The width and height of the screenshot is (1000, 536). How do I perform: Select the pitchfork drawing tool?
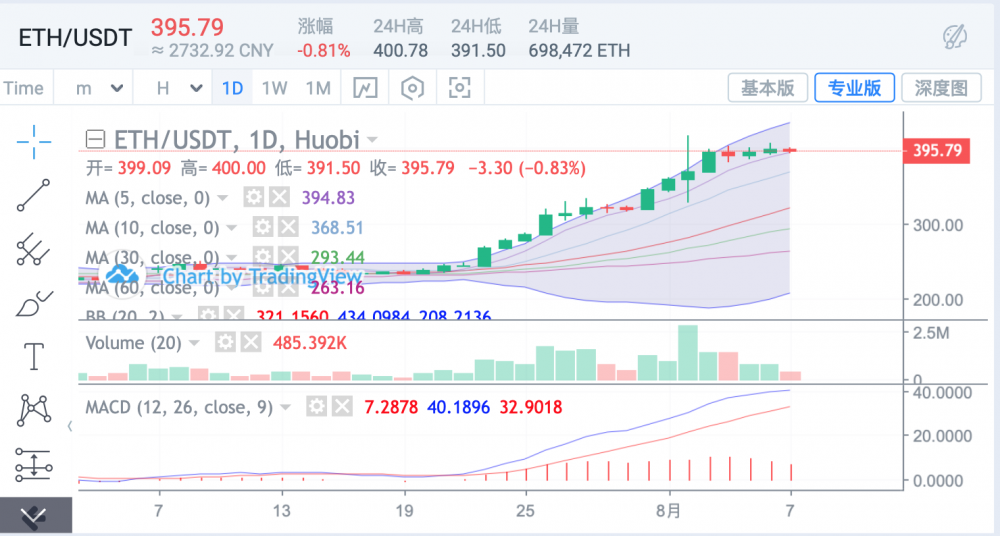[33, 249]
